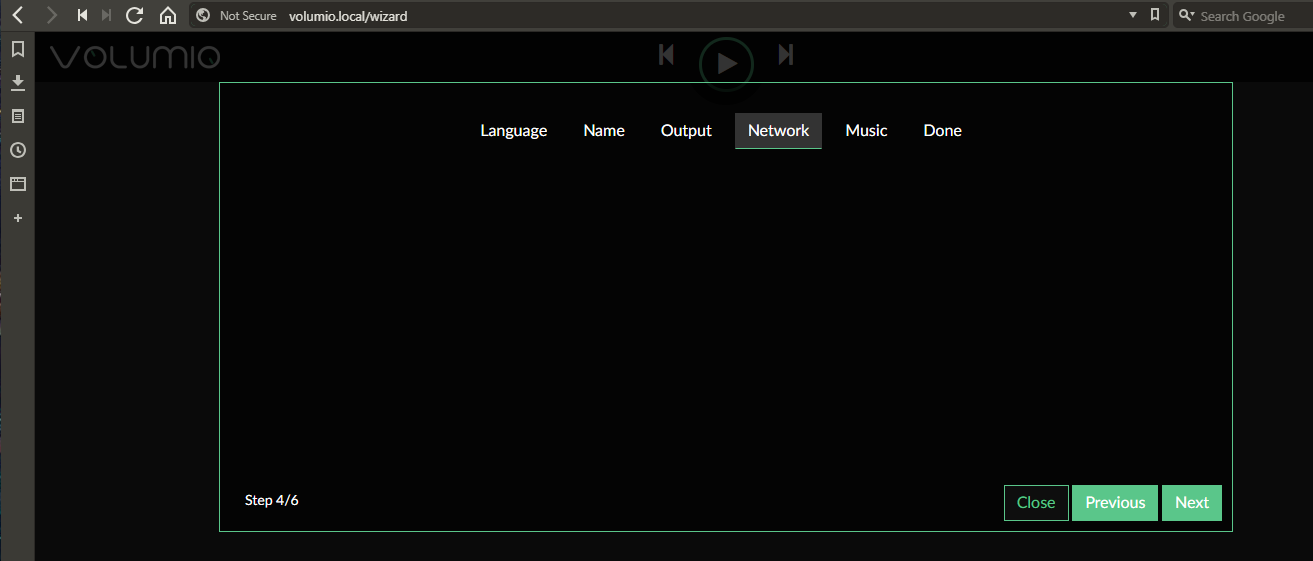The width and height of the screenshot is (1313, 561).
Task: Start playback with the Volumio play button
Action: click(x=726, y=64)
